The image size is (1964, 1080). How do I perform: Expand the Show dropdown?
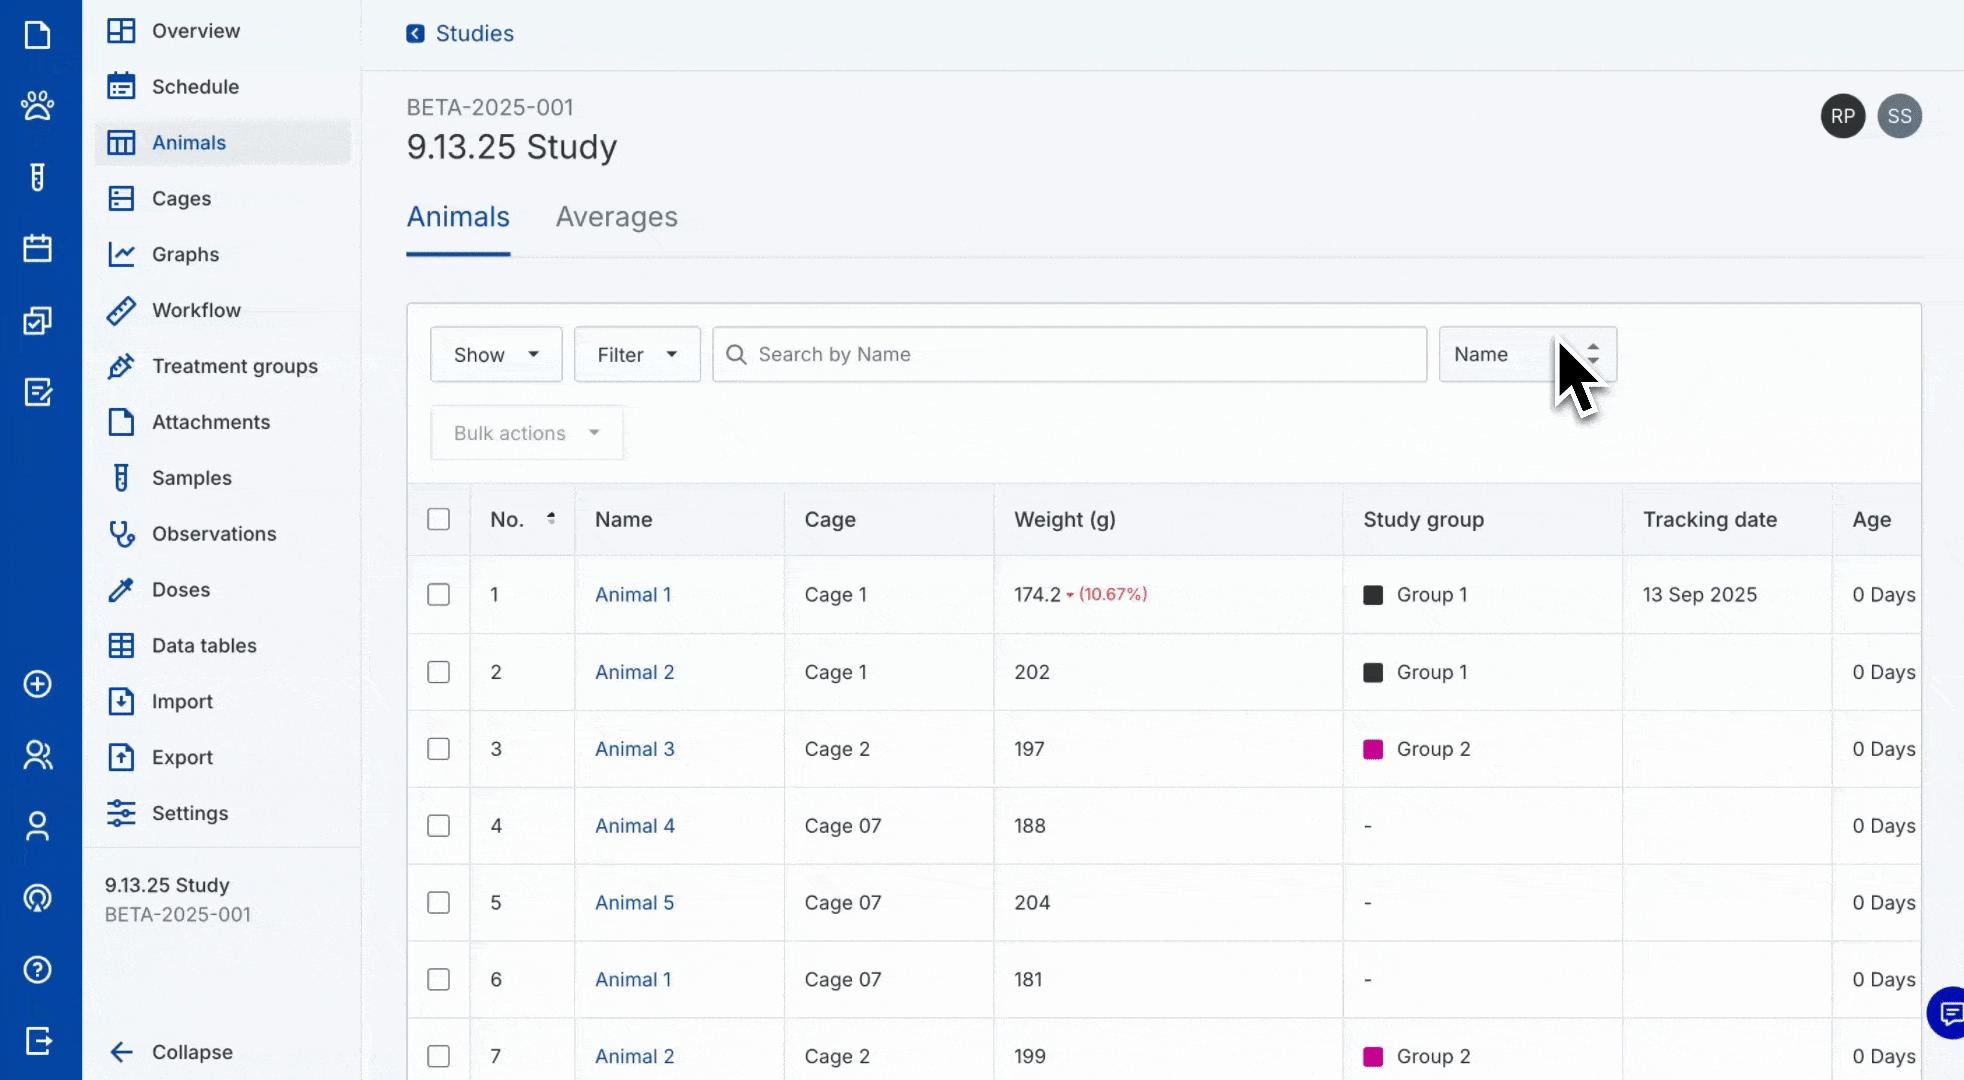click(x=496, y=355)
